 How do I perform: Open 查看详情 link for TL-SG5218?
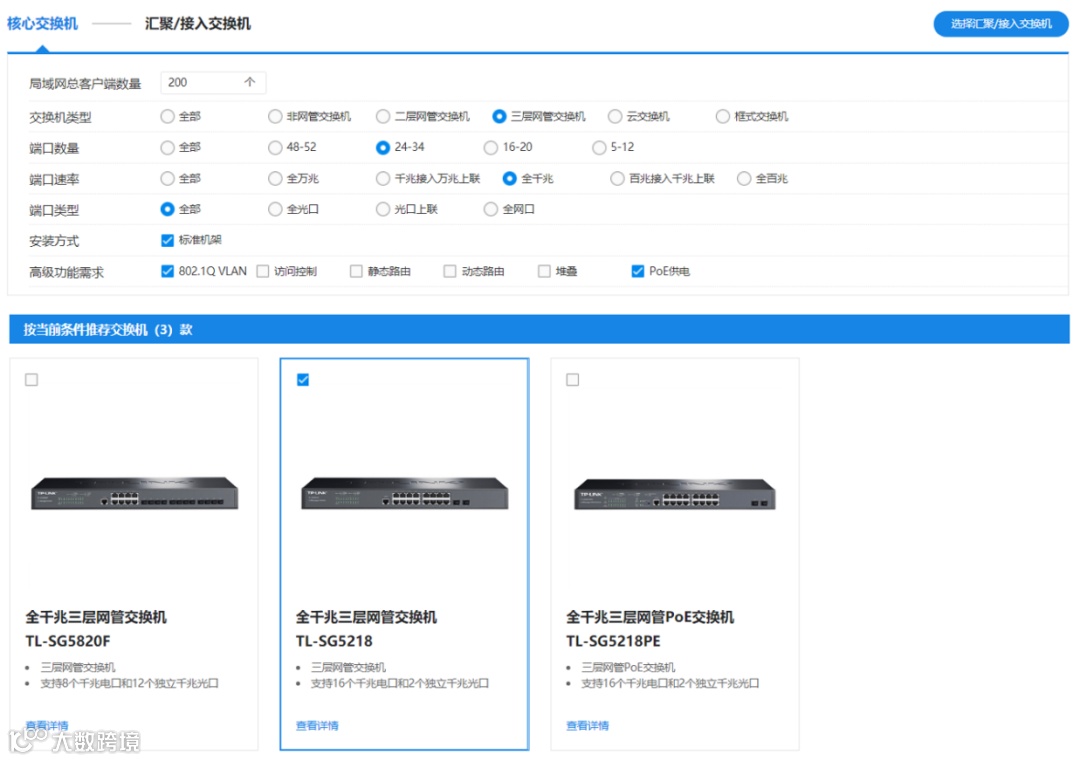[317, 726]
